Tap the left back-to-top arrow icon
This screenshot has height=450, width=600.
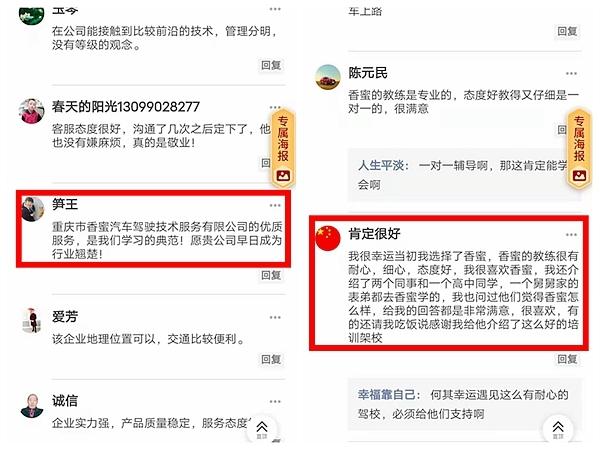pos(262,429)
